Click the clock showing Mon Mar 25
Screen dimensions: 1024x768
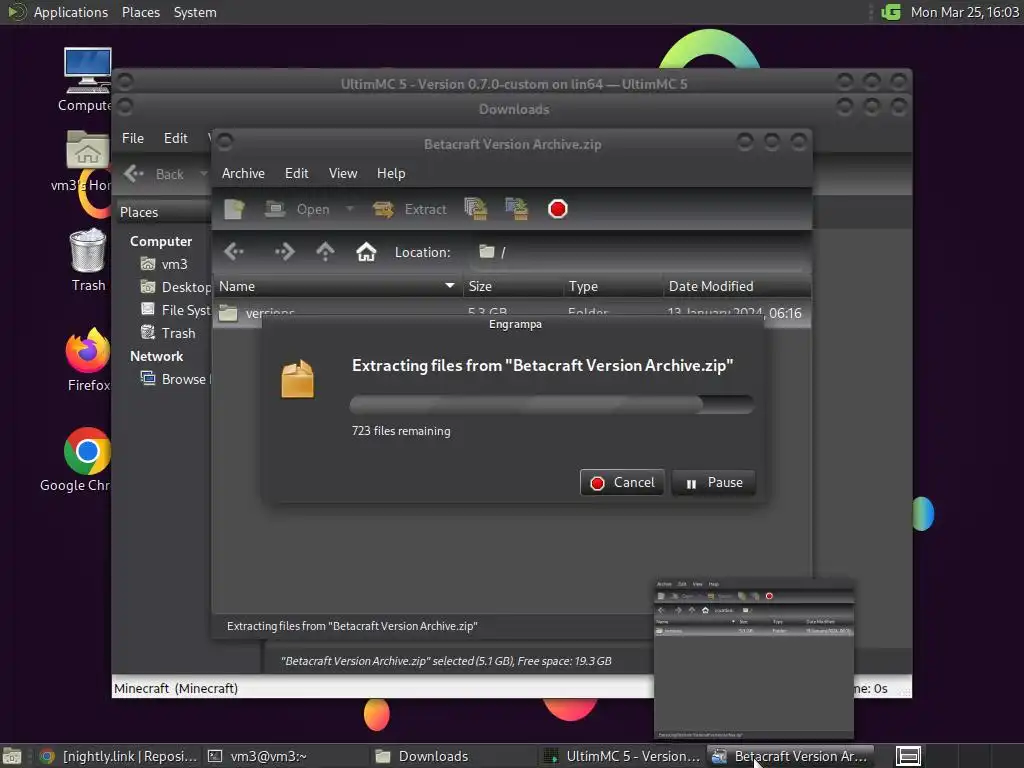[965, 12]
